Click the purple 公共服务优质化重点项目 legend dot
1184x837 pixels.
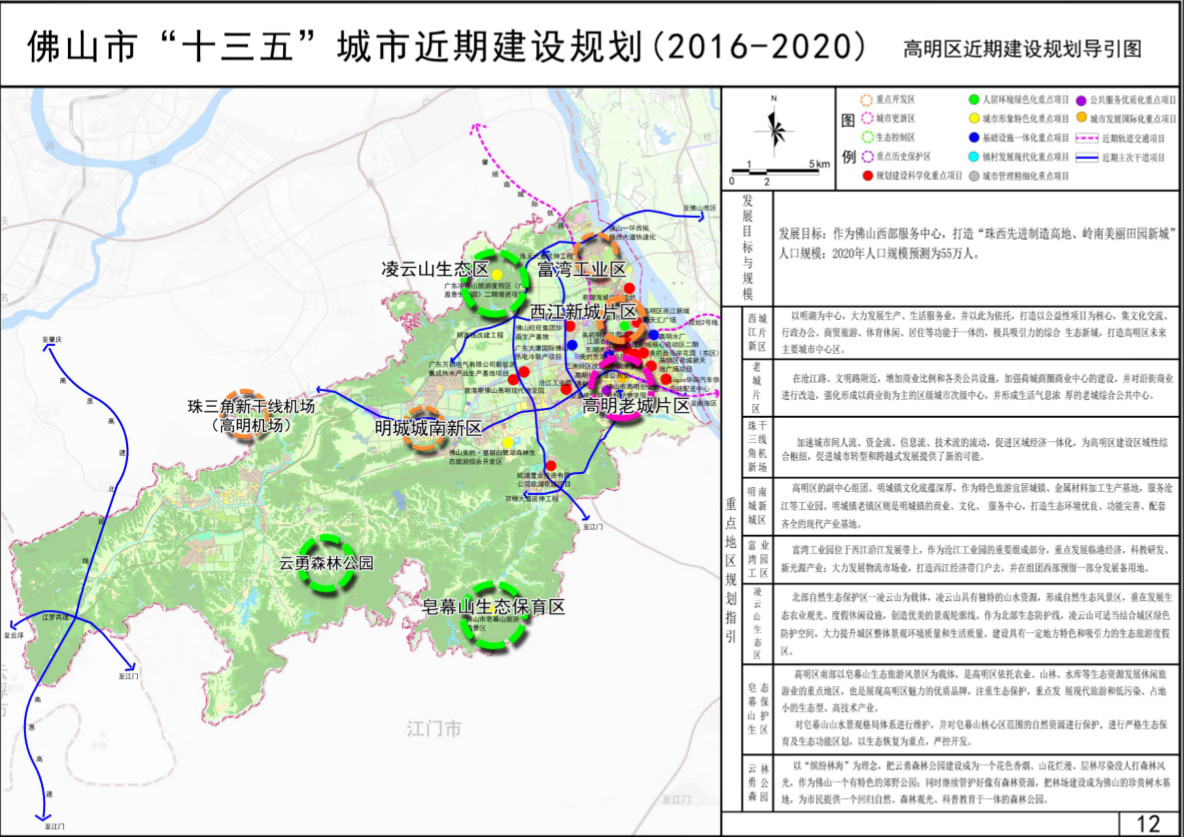pyautogui.click(x=1081, y=100)
